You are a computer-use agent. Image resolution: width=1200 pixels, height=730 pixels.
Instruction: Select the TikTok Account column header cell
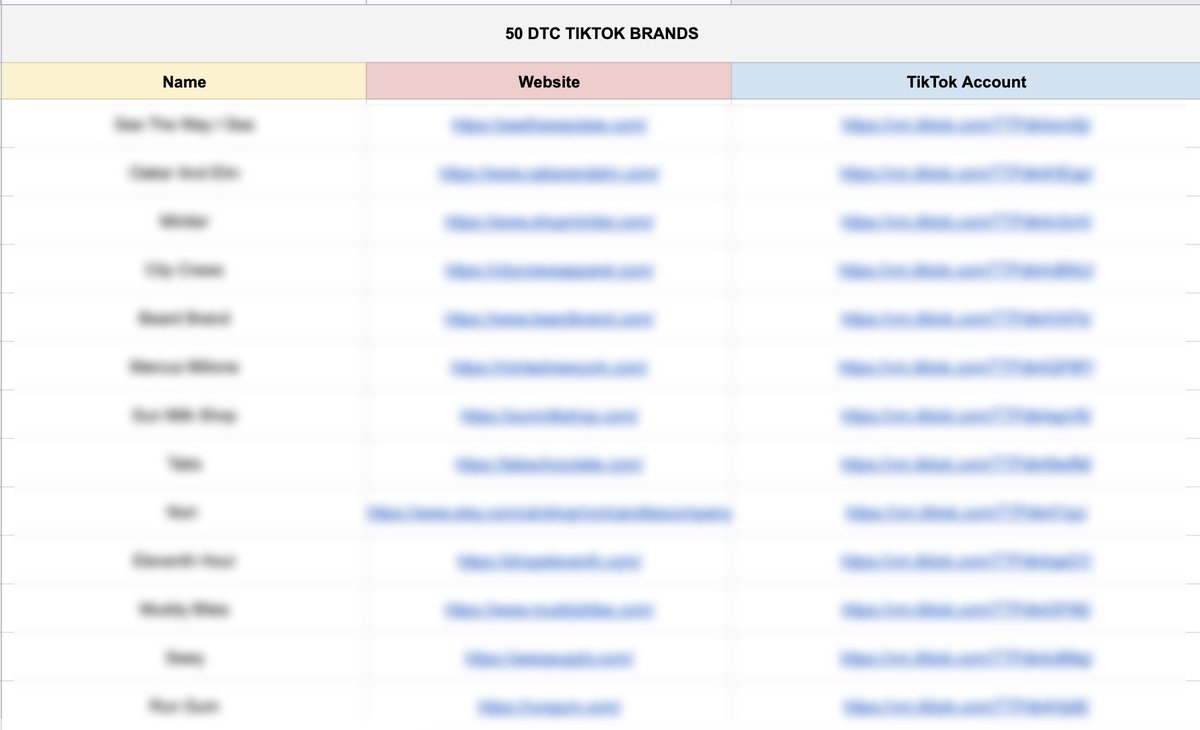click(966, 81)
